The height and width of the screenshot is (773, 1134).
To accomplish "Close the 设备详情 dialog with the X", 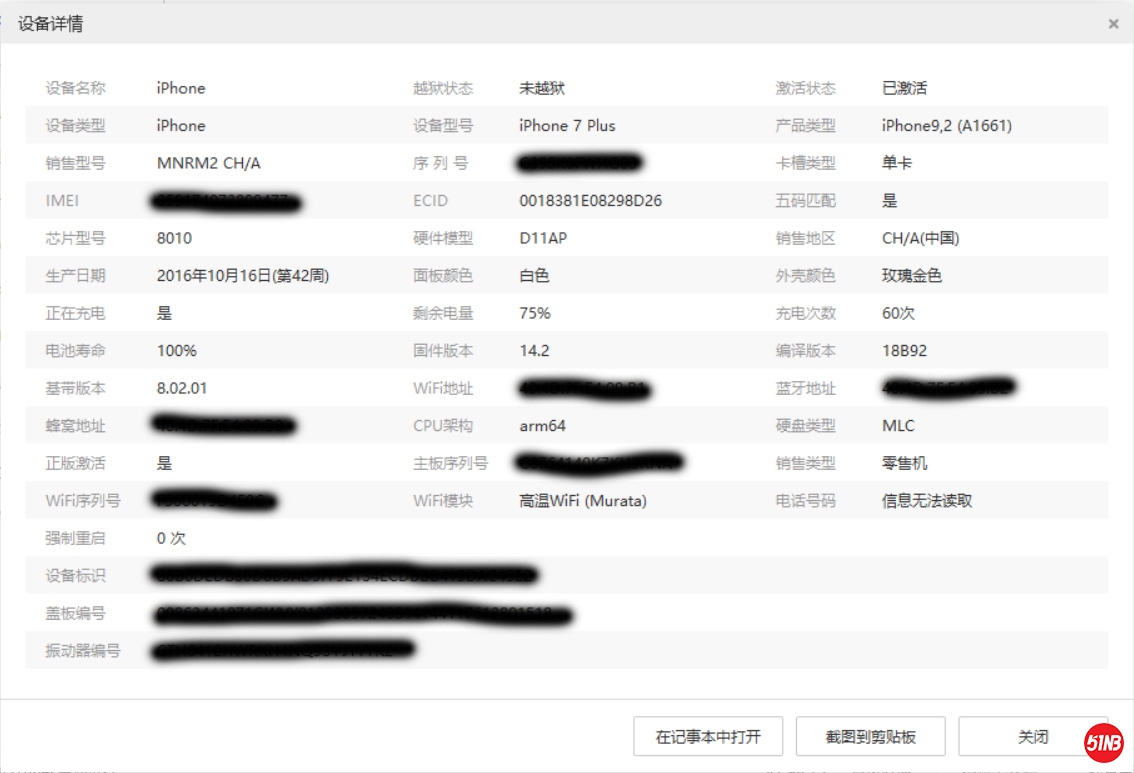I will (x=1113, y=24).
